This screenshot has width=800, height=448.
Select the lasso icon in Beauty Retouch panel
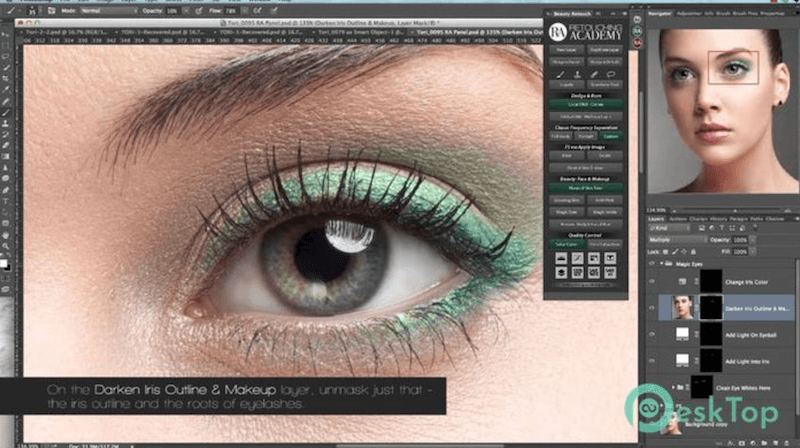click(611, 74)
